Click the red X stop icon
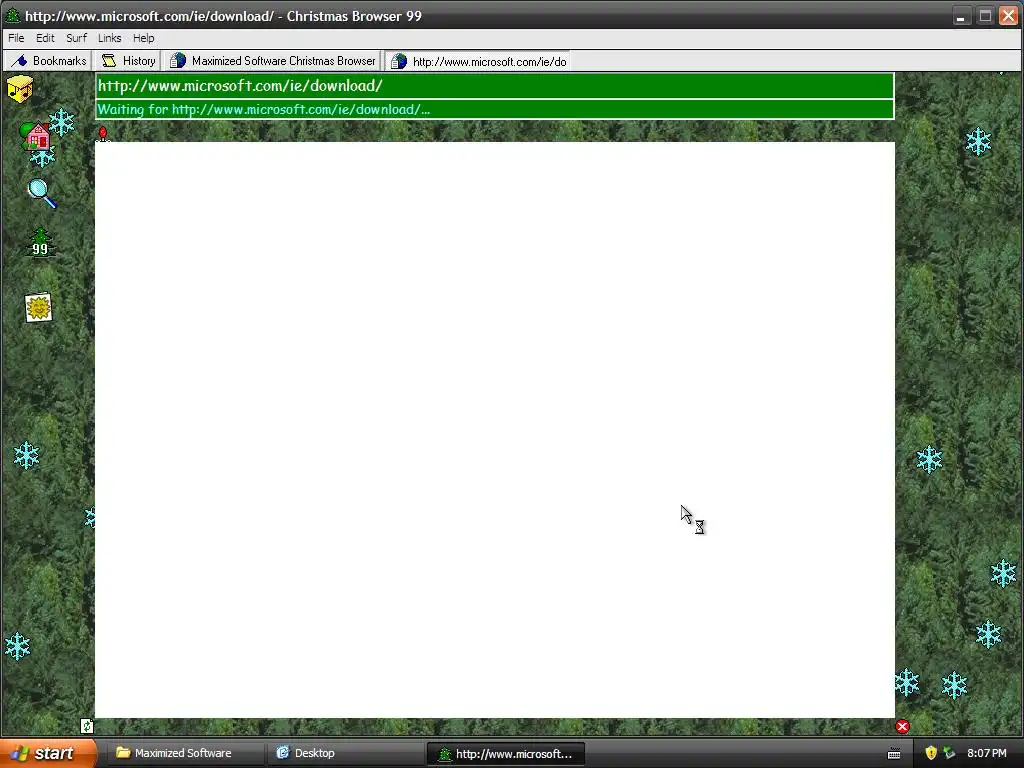The height and width of the screenshot is (768, 1024). [x=903, y=726]
